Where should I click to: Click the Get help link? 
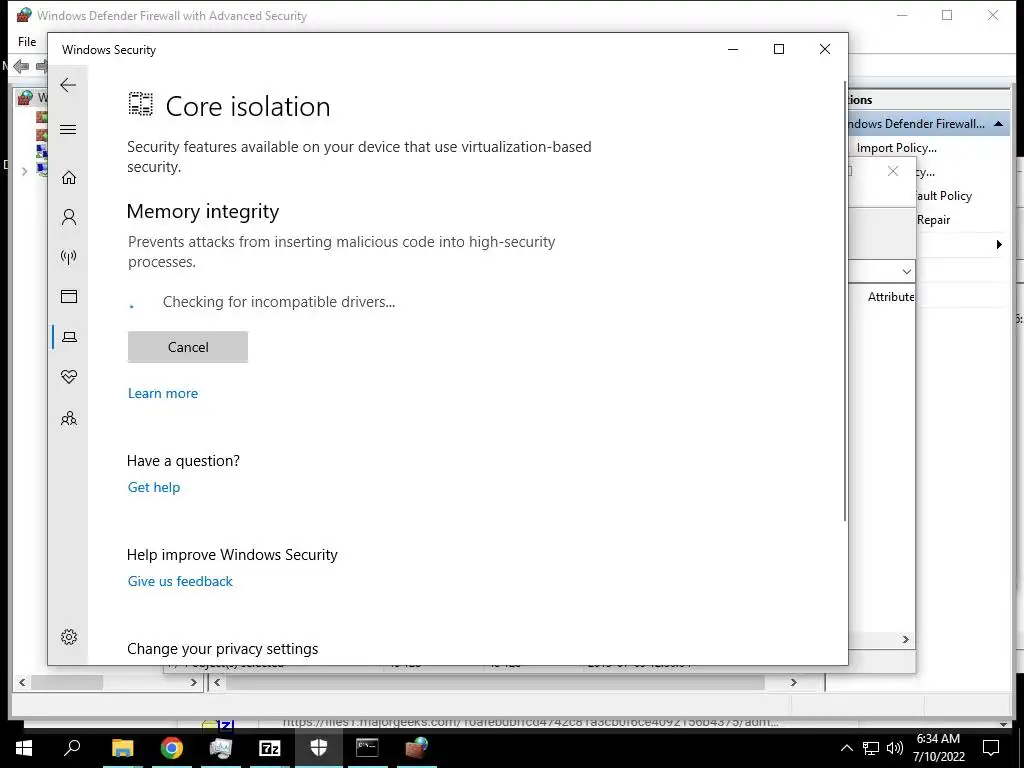(153, 487)
